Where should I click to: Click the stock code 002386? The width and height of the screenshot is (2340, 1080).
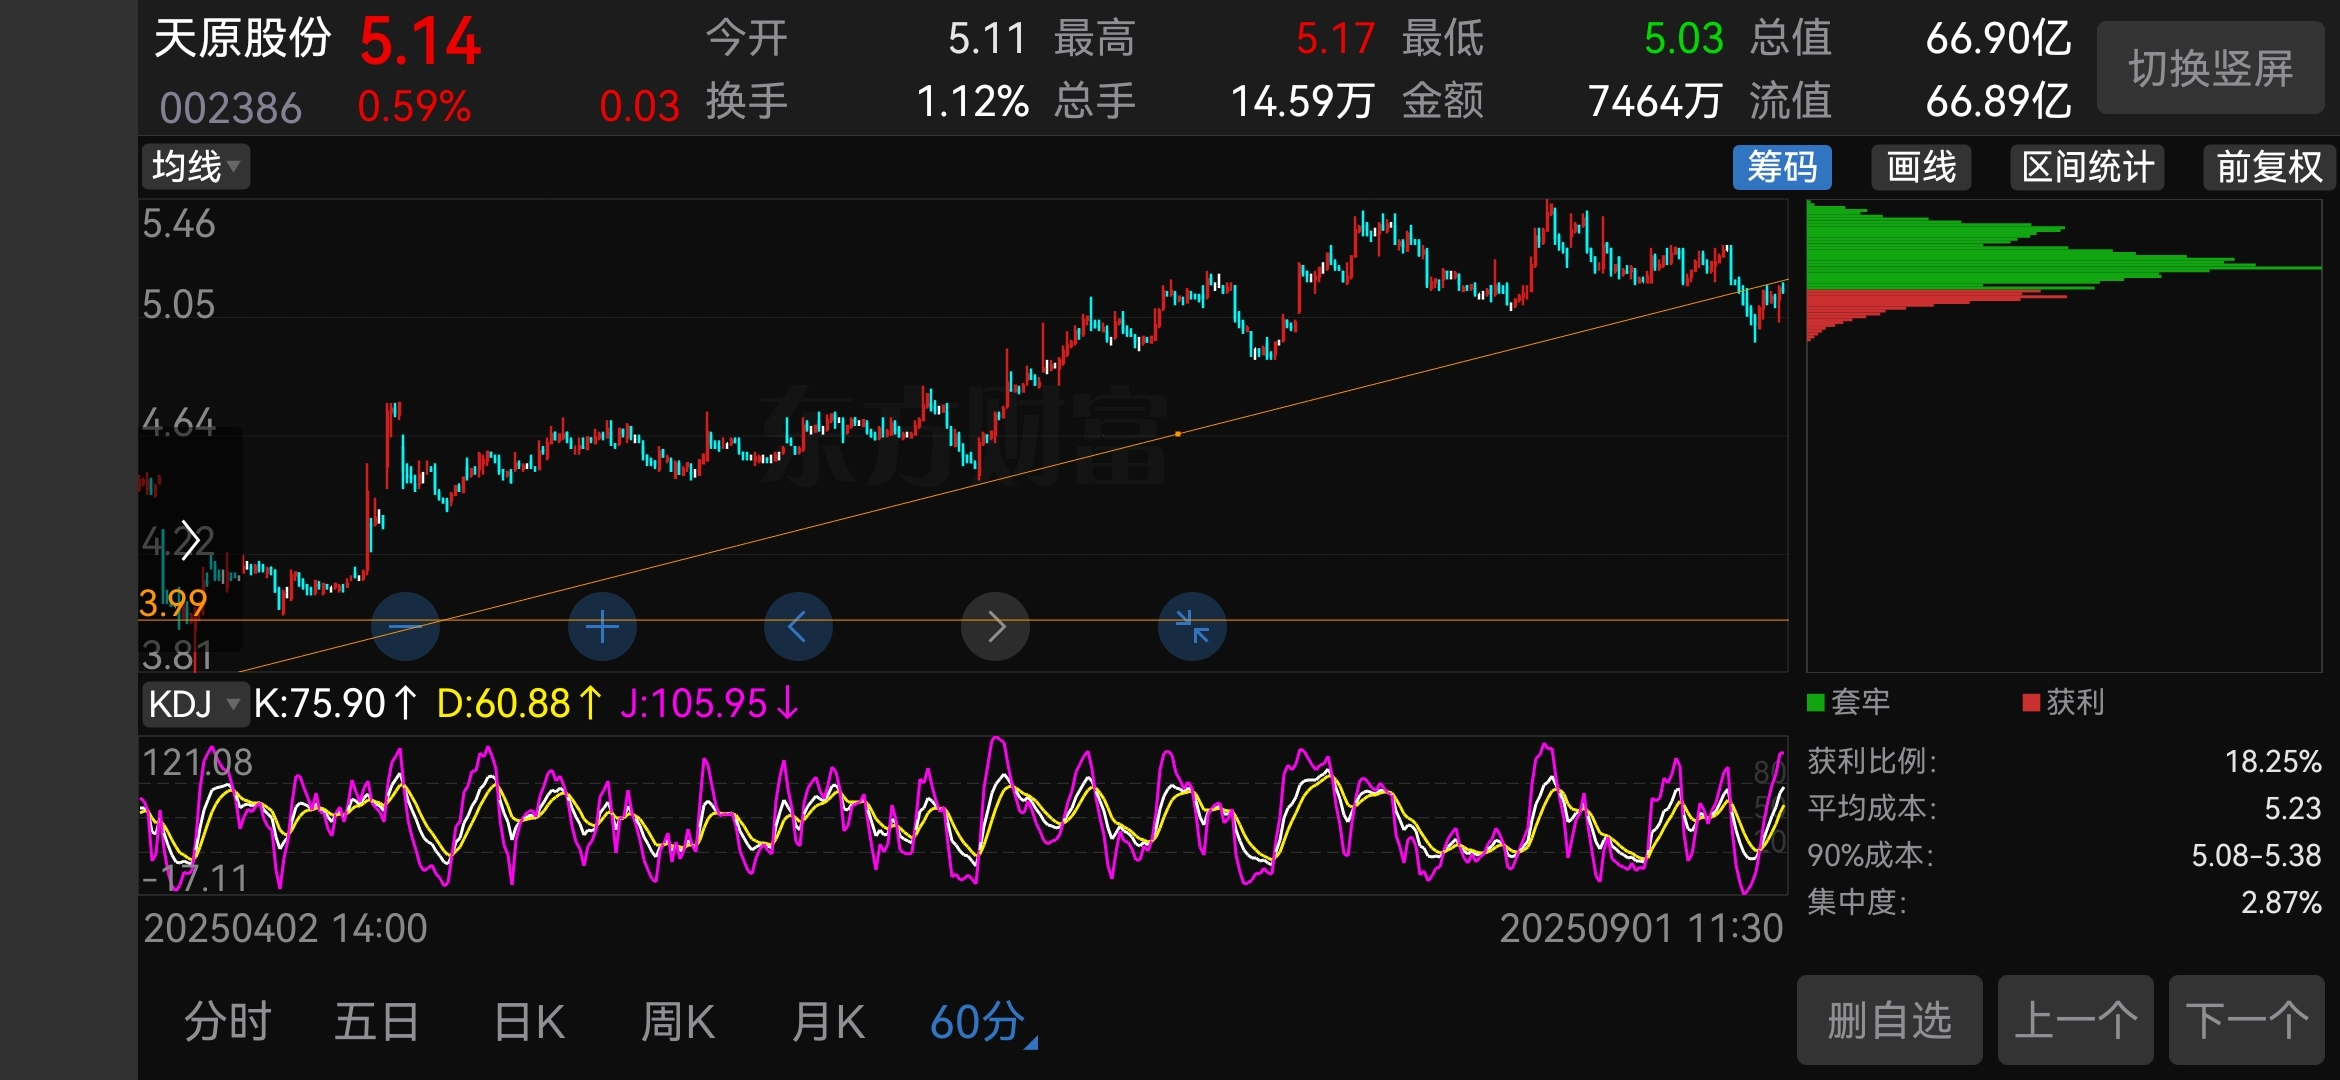coord(231,107)
